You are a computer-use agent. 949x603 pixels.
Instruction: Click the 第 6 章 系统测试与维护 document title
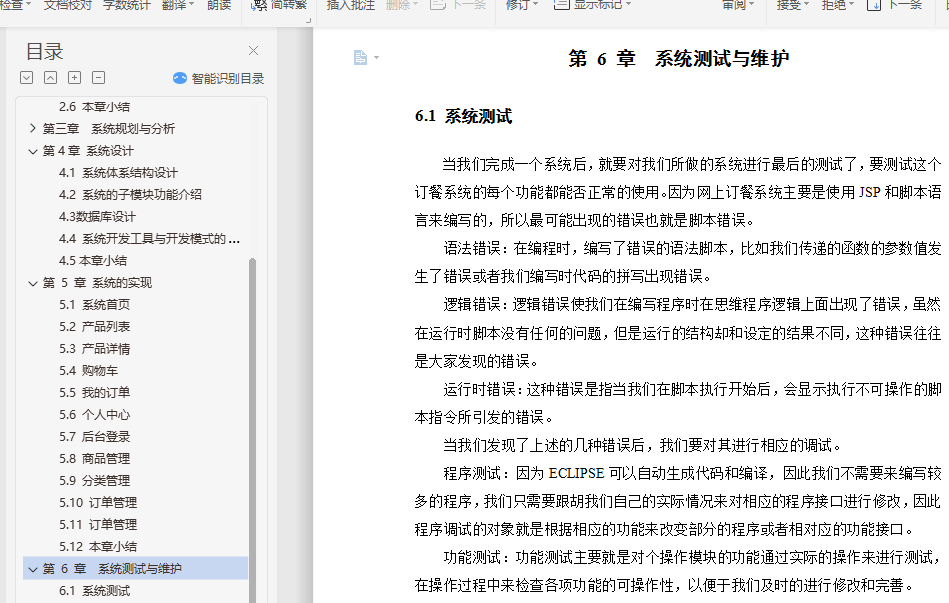(x=678, y=59)
